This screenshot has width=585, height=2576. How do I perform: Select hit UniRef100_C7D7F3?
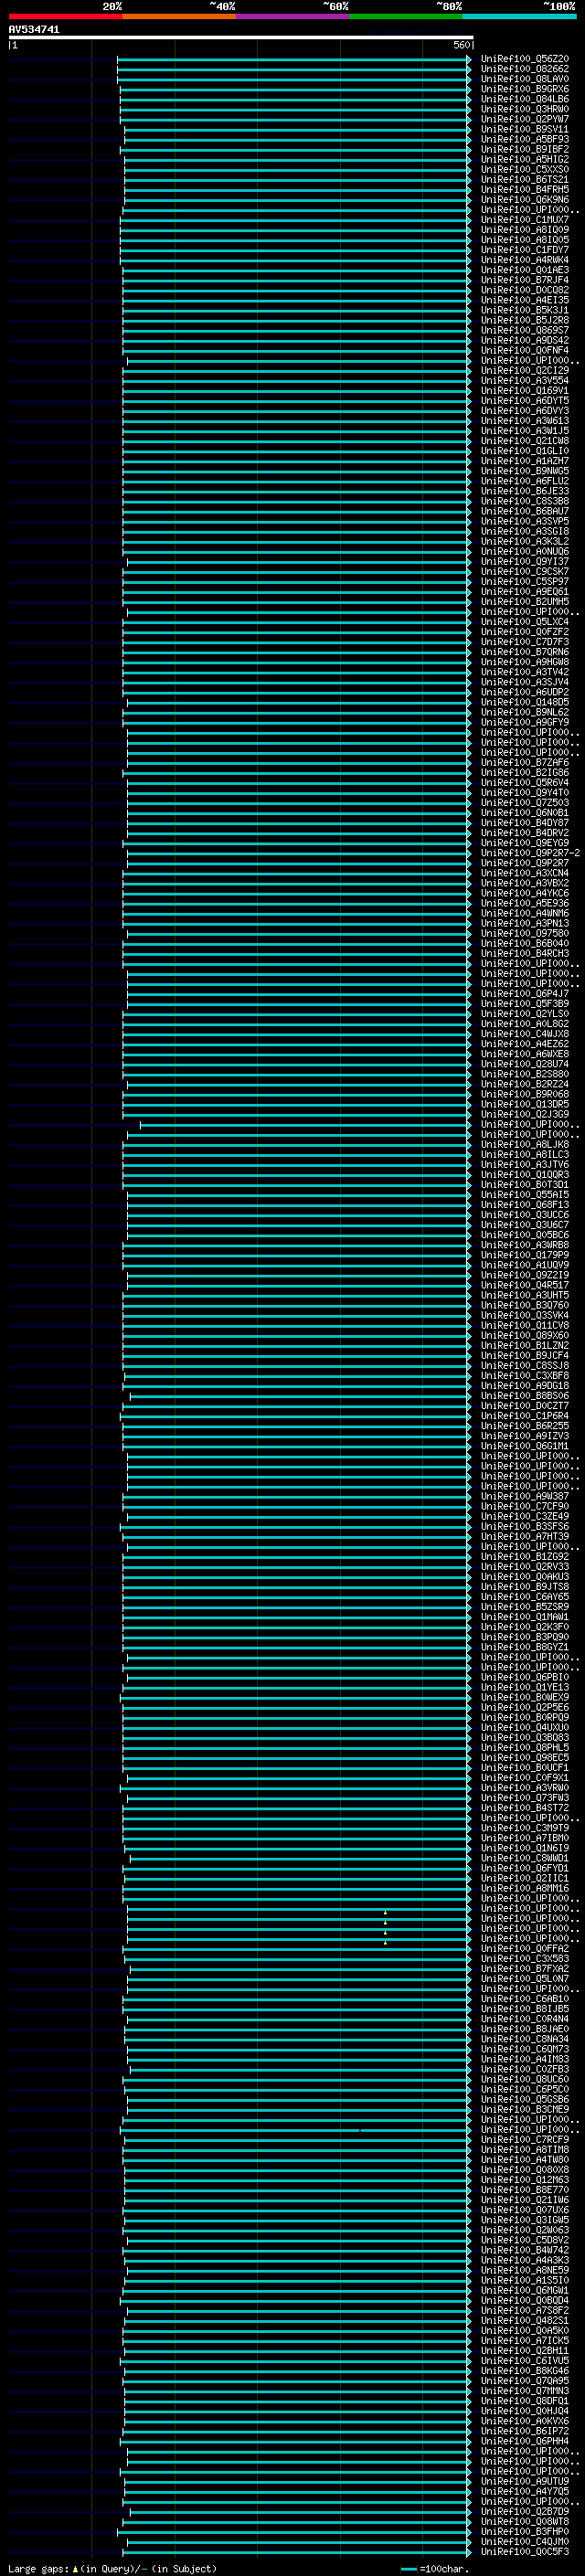click(525, 641)
